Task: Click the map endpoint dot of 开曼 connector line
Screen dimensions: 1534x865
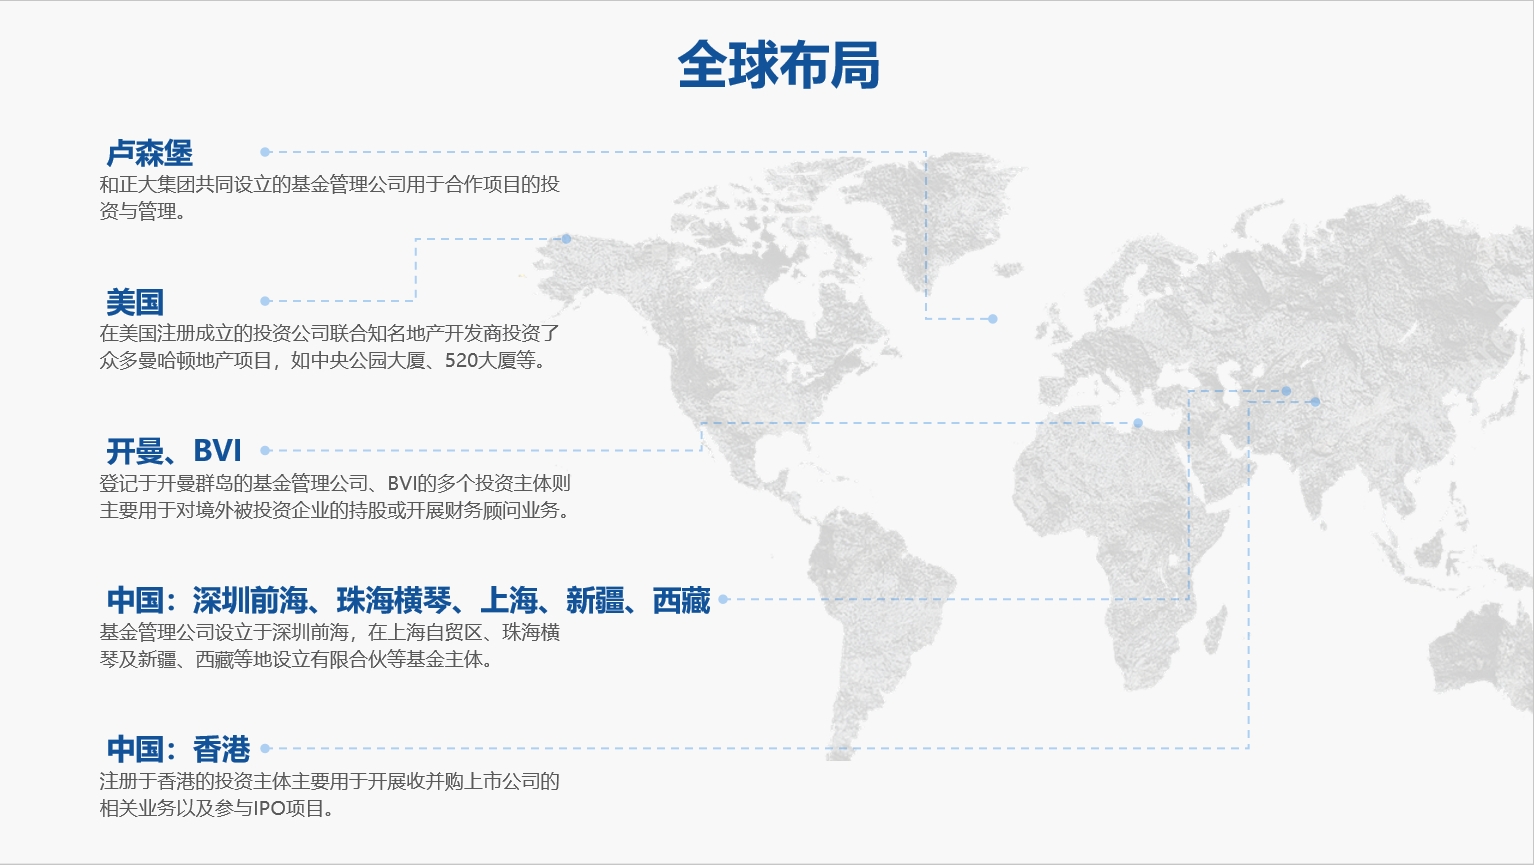Action: (x=1138, y=423)
